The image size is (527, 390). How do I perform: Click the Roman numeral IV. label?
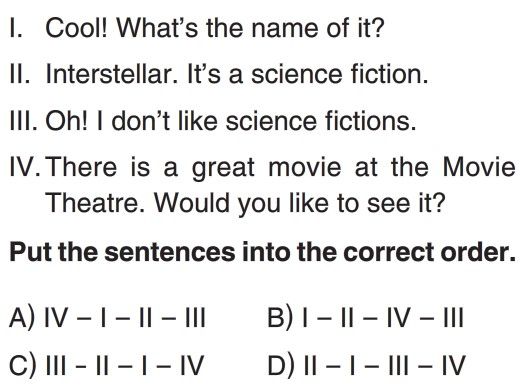coord(26,167)
